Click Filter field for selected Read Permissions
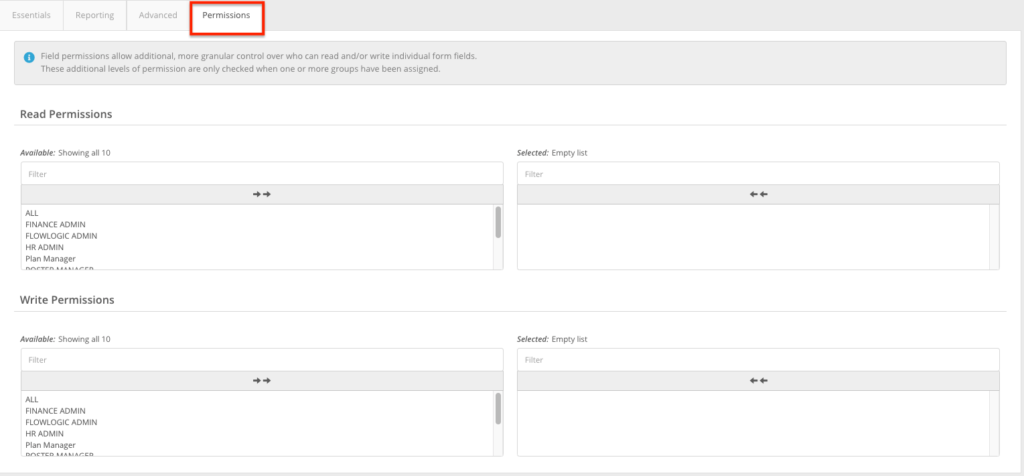The image size is (1024, 476). pyautogui.click(x=758, y=174)
